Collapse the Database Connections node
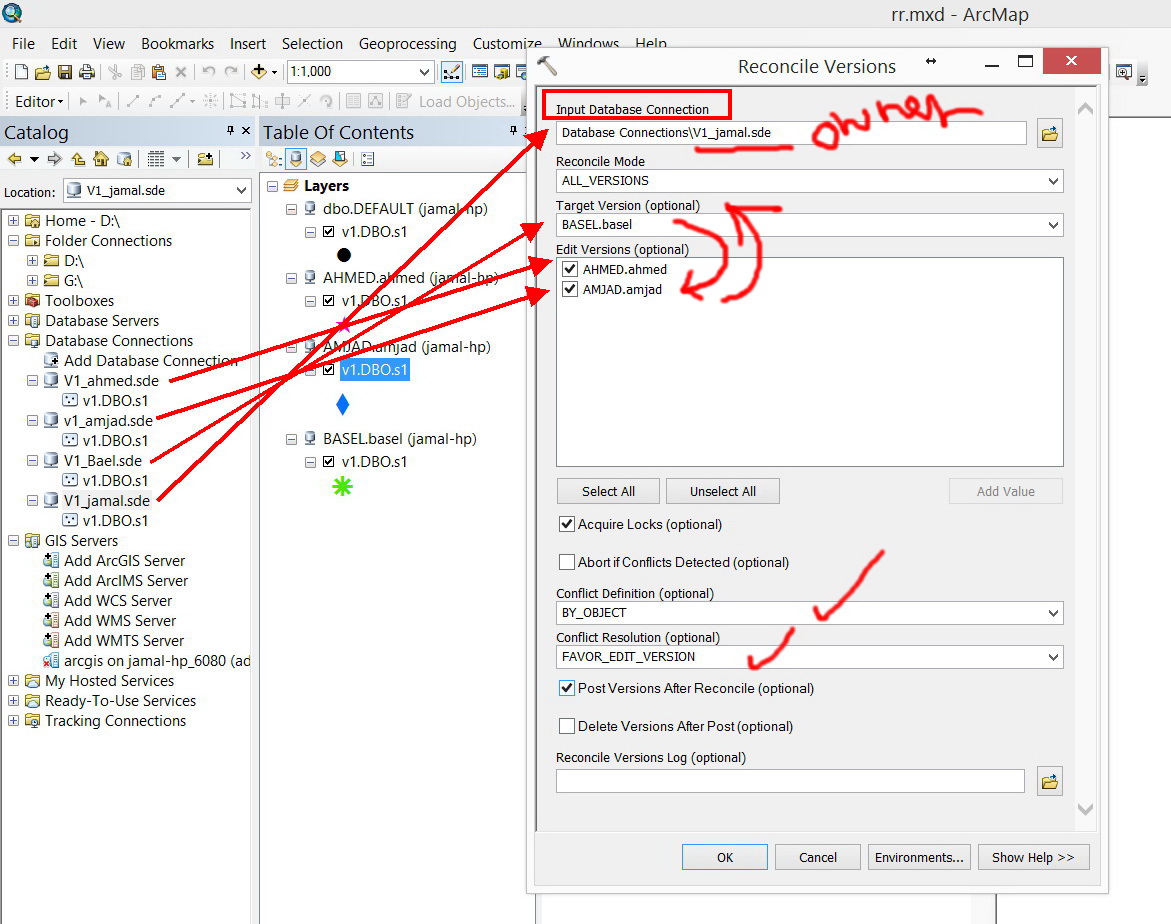Viewport: 1171px width, 924px height. 13,341
